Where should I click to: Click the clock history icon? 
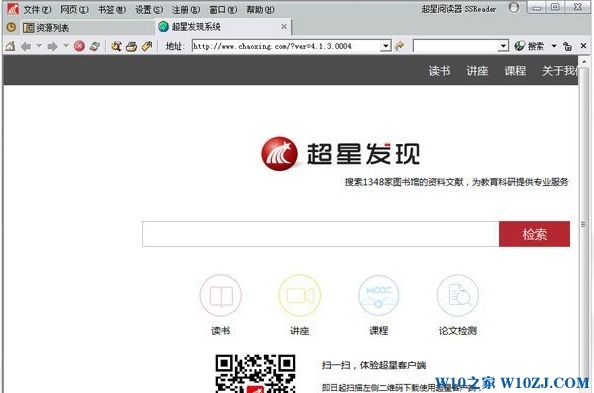click(x=11, y=27)
